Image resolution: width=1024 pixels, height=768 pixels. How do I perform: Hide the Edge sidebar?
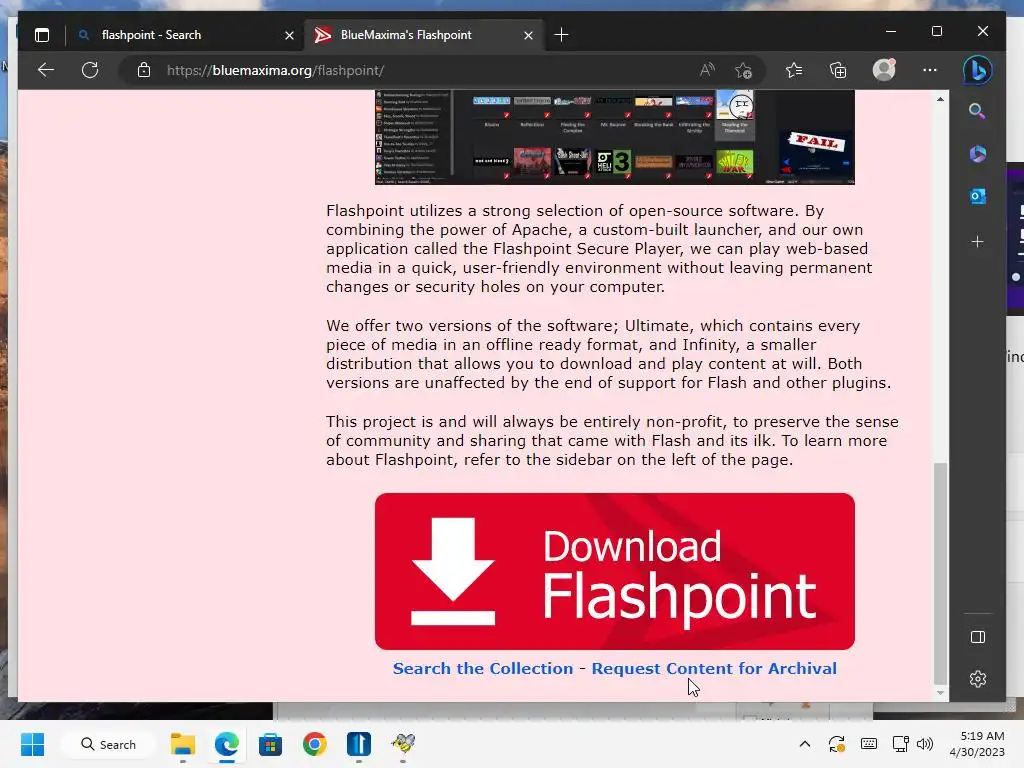pos(978,637)
